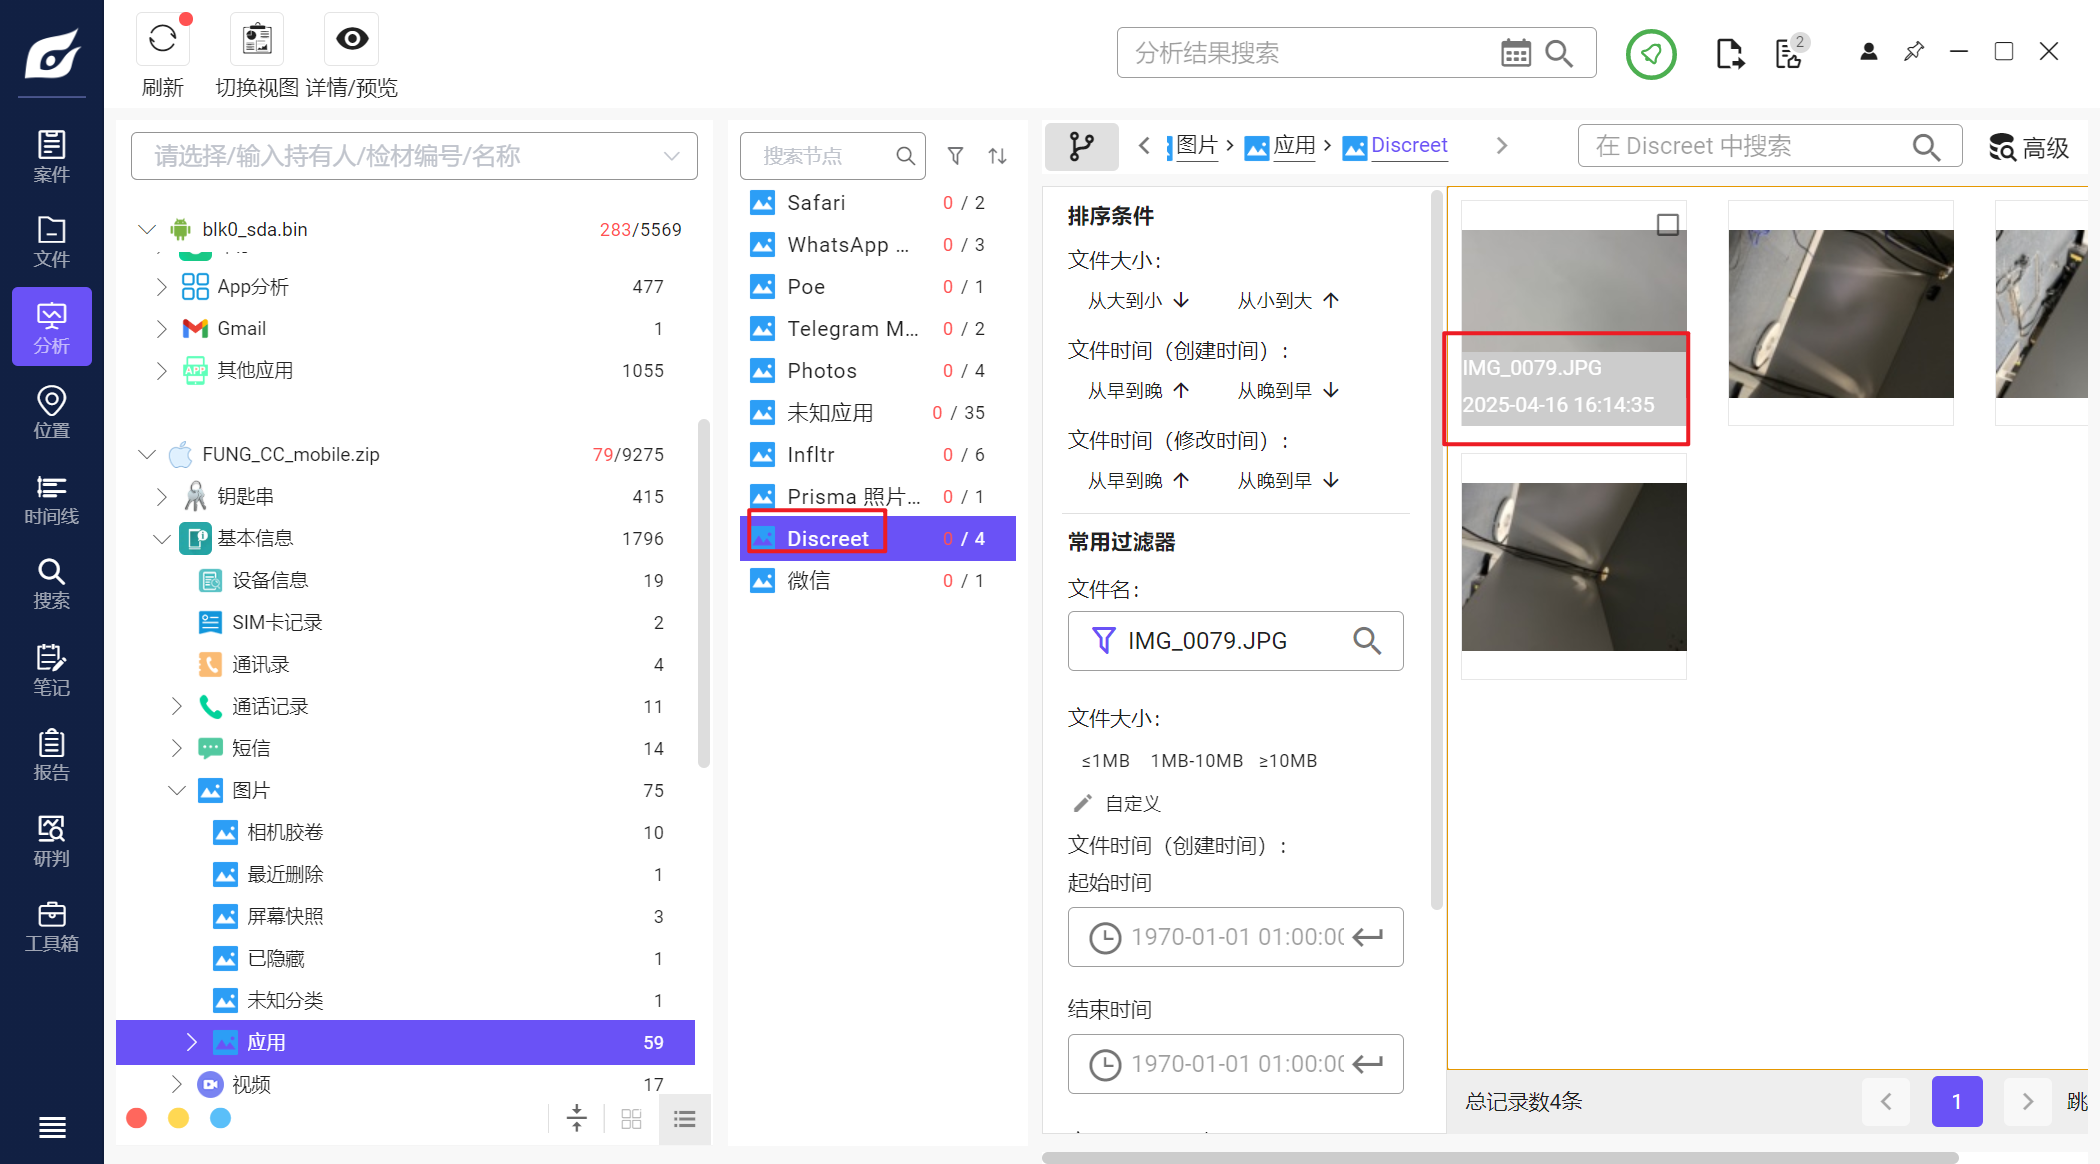This screenshot has height=1164, width=2100.
Task: Switch to list view toggle at bottom
Action: 684,1119
